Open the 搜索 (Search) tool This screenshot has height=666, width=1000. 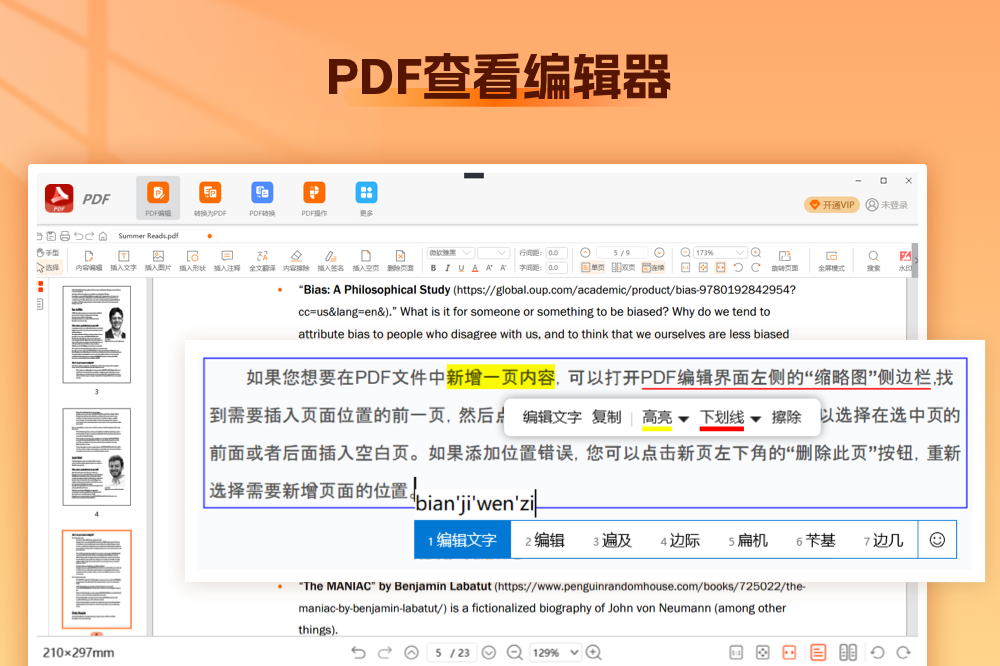tap(872, 259)
